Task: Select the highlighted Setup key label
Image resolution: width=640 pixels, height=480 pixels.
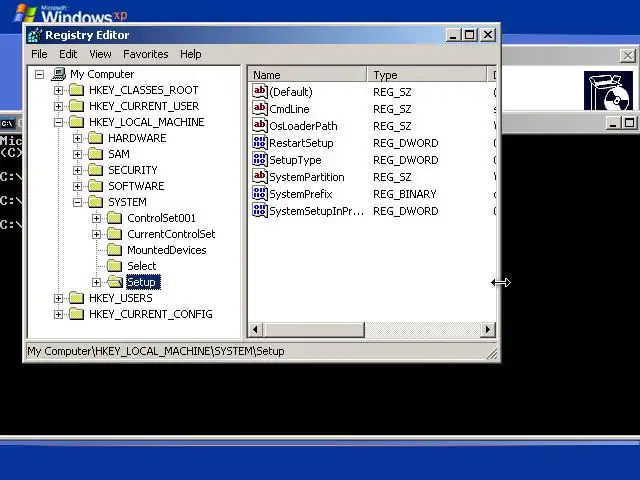Action: [x=143, y=282]
